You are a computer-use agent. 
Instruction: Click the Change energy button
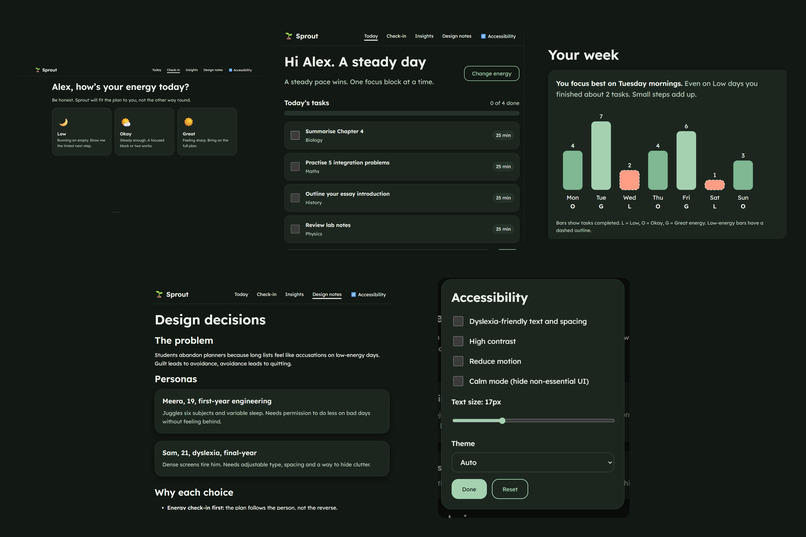coord(491,73)
